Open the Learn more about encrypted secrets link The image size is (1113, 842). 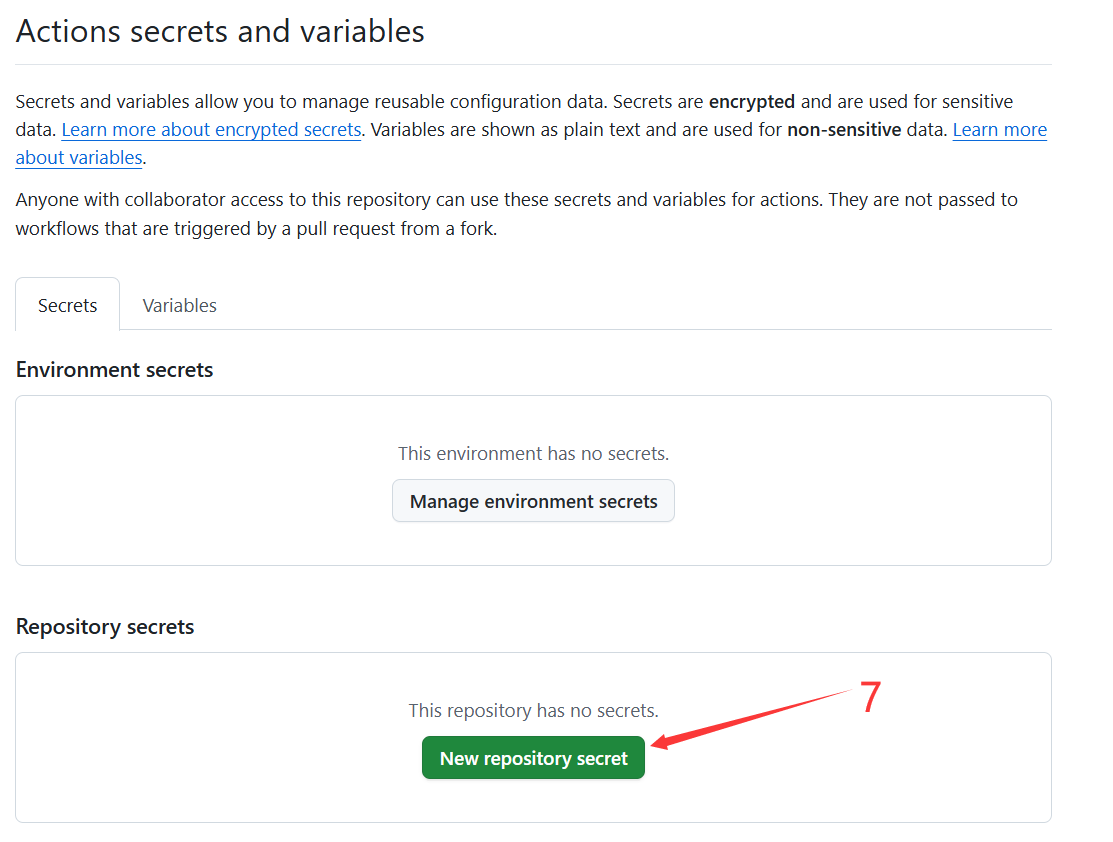click(211, 130)
